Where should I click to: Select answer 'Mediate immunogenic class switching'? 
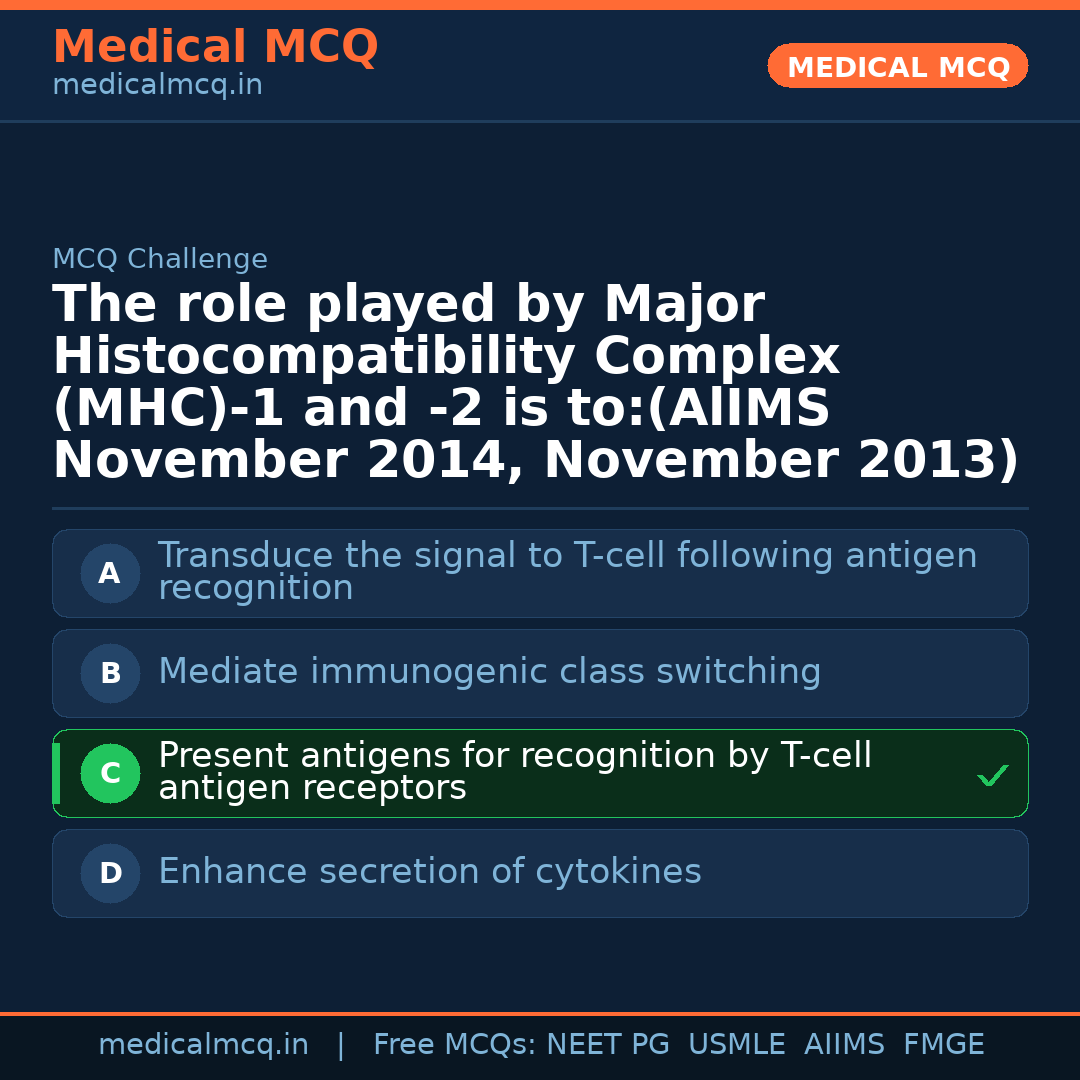pos(489,672)
